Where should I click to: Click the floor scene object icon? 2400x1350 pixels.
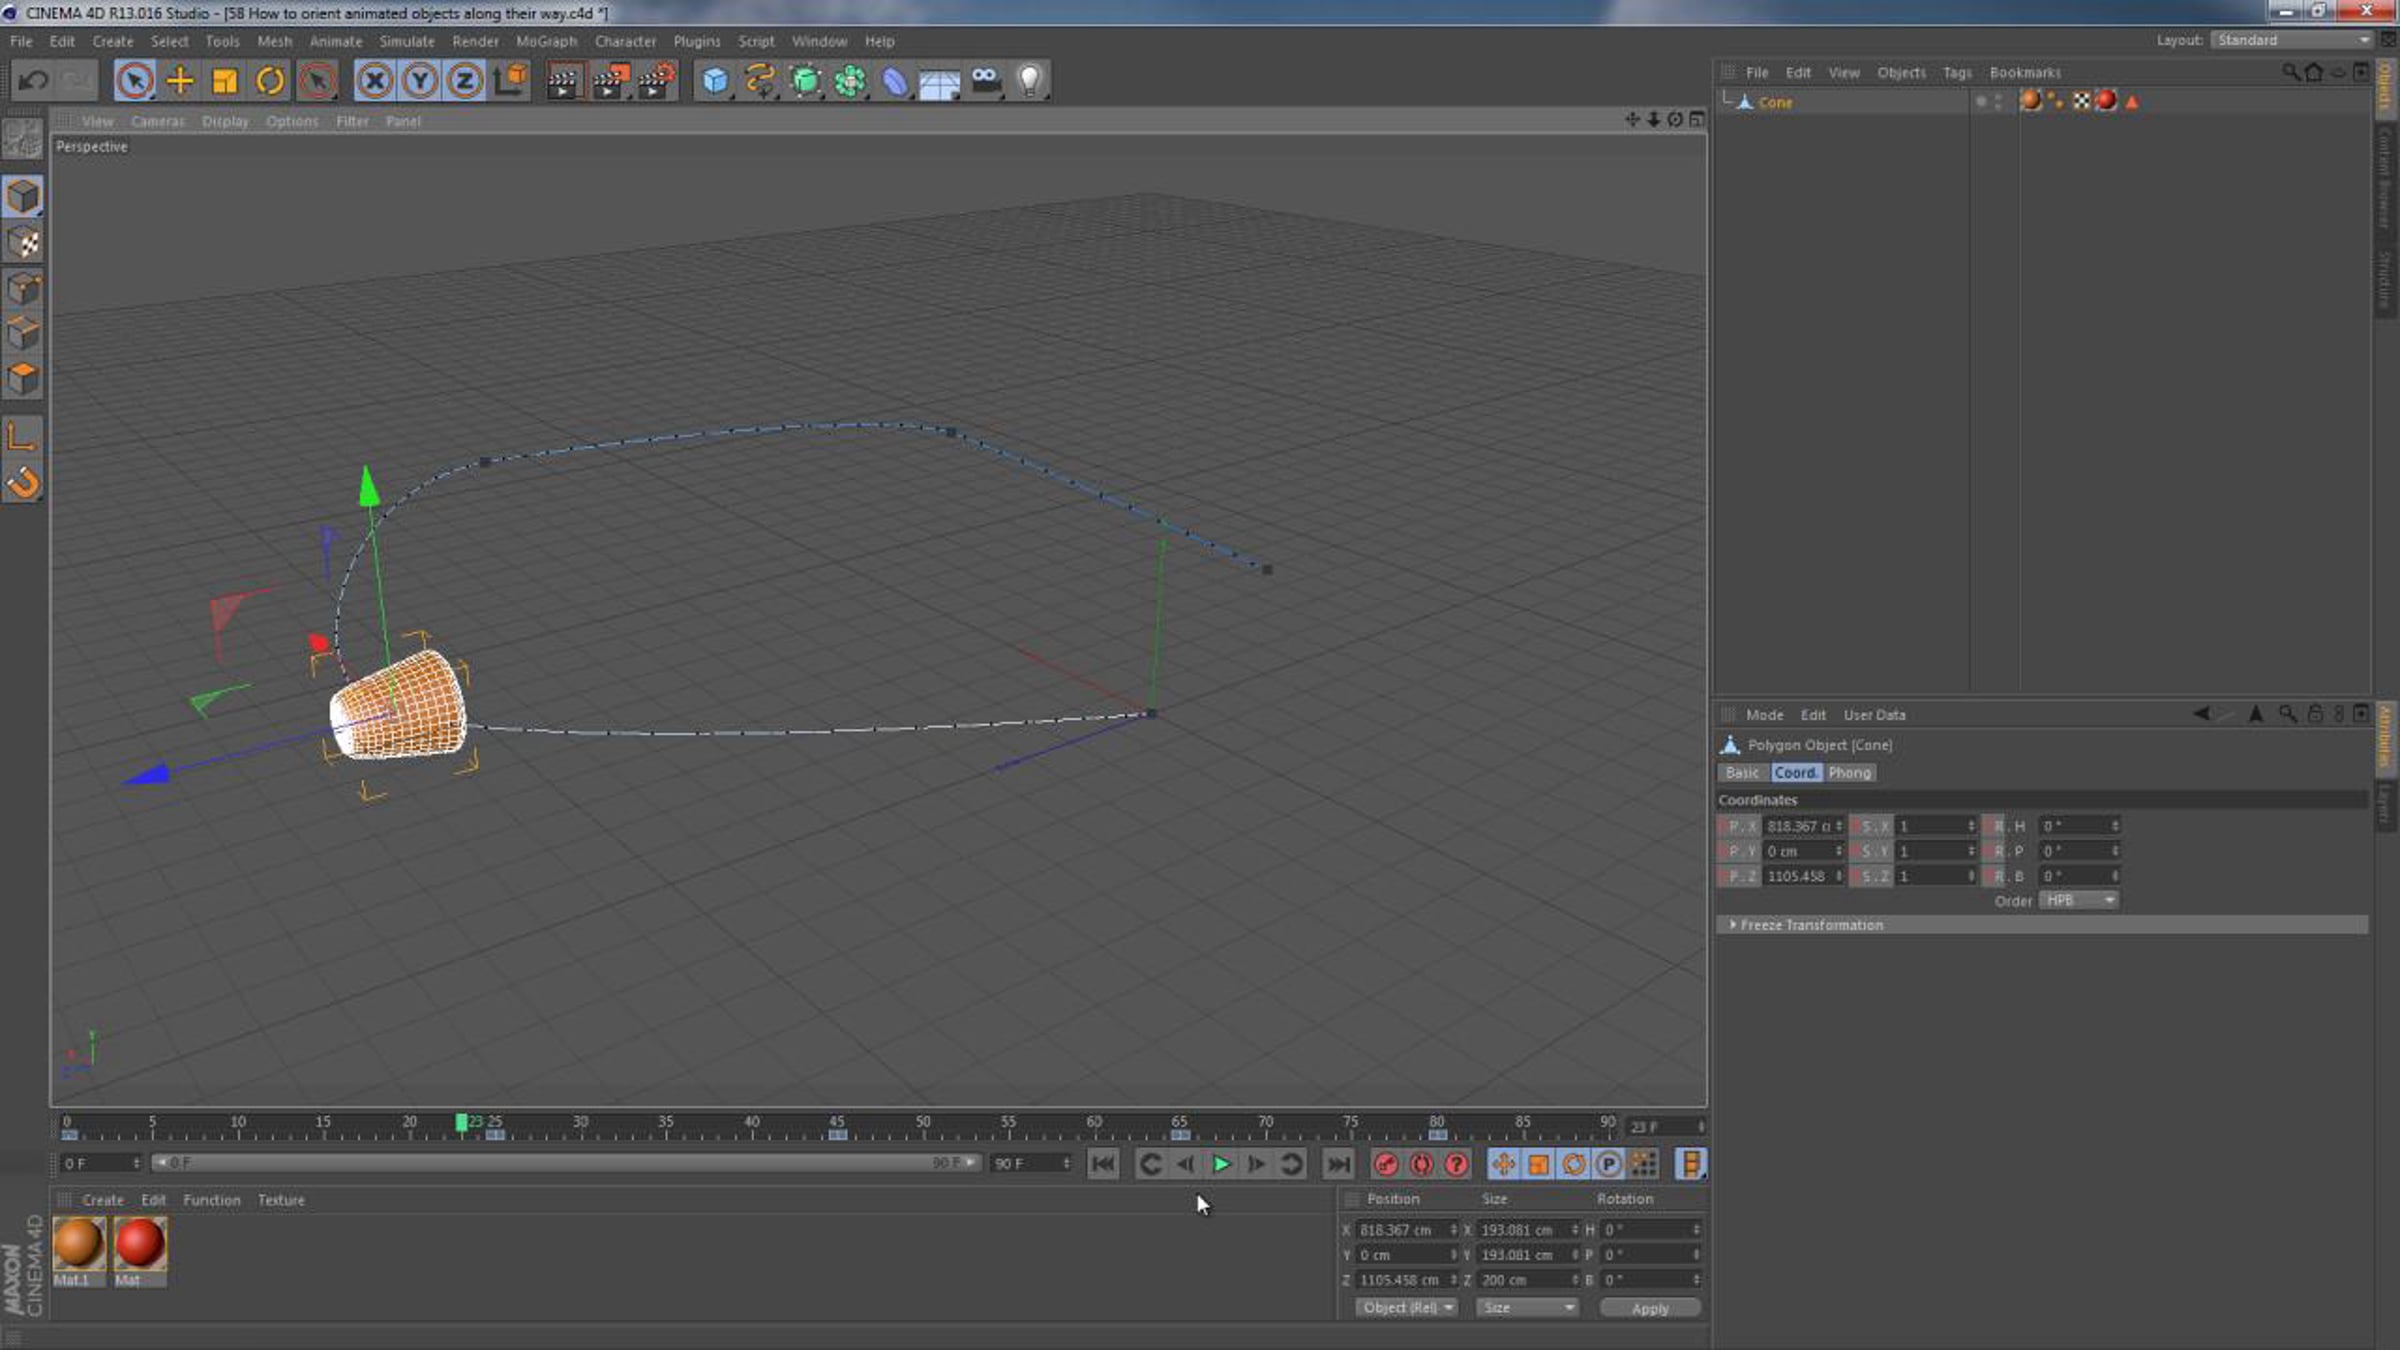(x=940, y=82)
